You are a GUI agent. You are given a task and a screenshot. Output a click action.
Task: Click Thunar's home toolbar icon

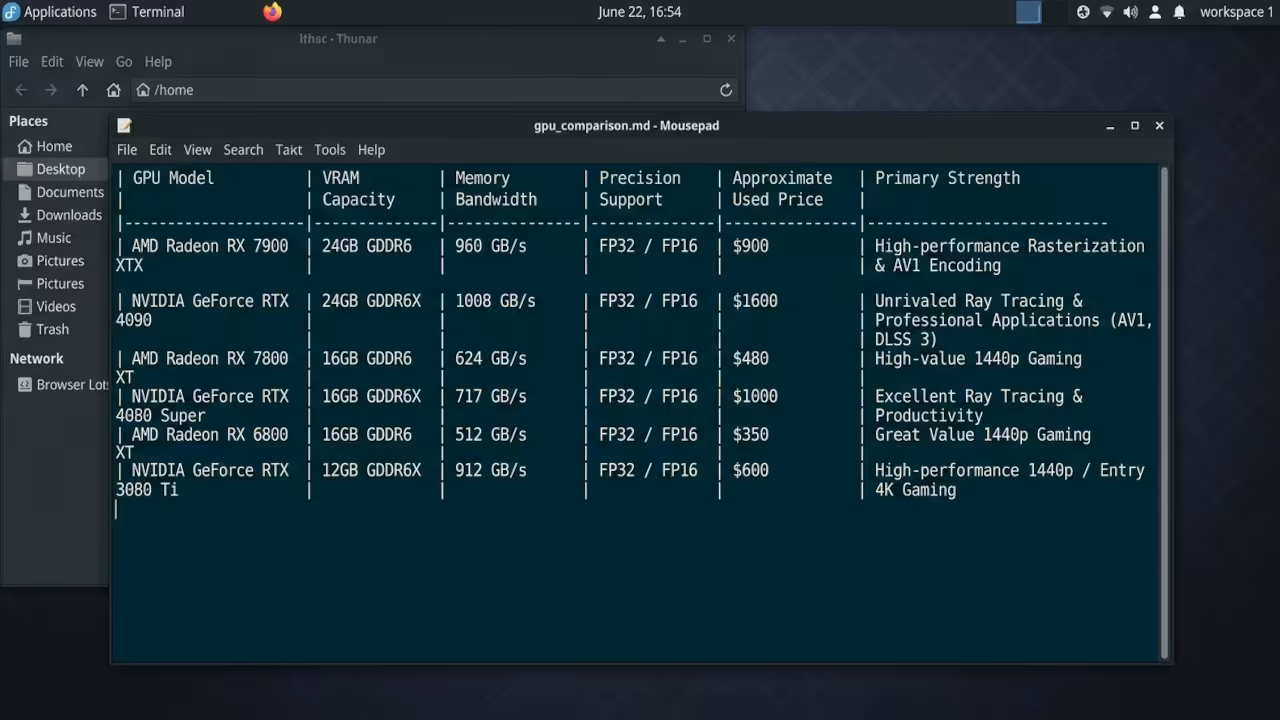tap(113, 90)
